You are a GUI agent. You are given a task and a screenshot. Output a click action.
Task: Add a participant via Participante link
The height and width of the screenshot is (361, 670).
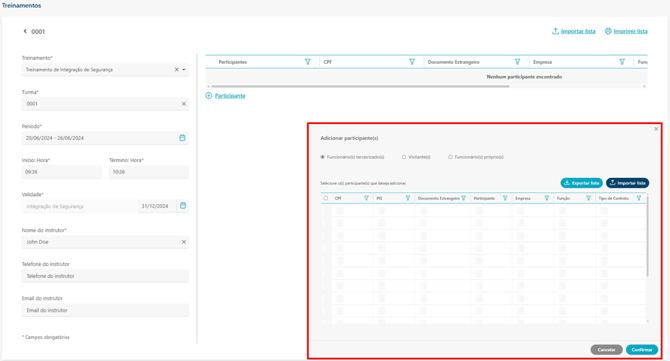point(226,96)
